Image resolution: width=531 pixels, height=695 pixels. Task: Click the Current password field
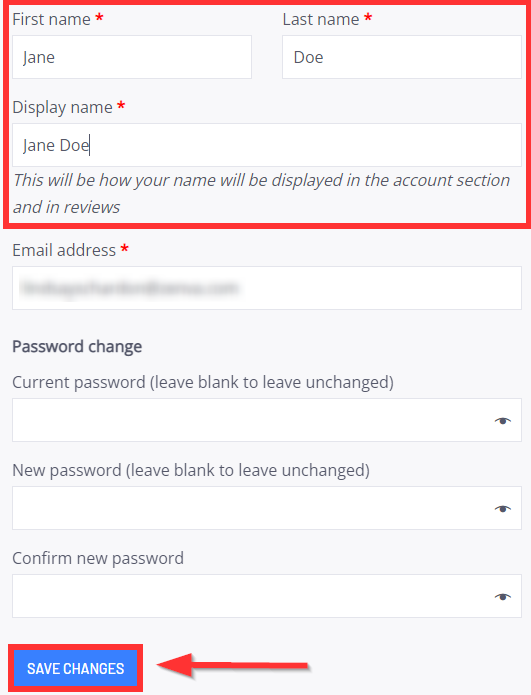(x=267, y=420)
